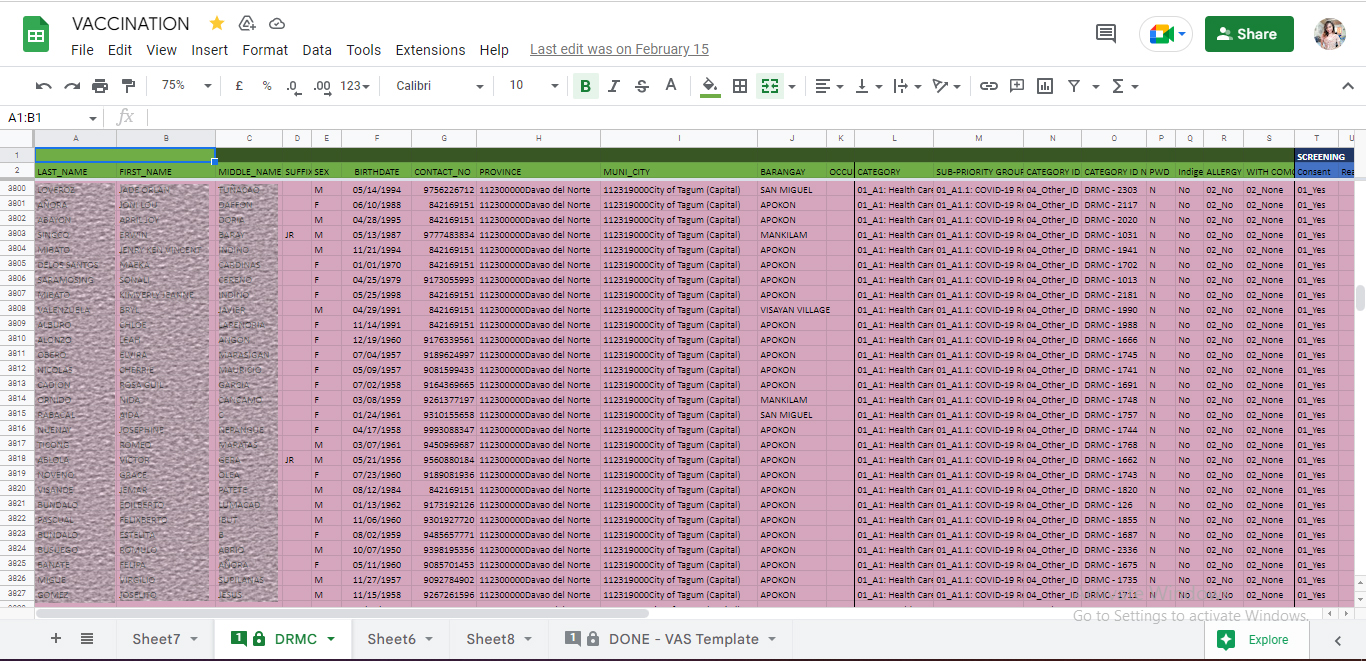Image resolution: width=1366 pixels, height=661 pixels.
Task: Star the VACCINATION document
Action: click(x=217, y=23)
